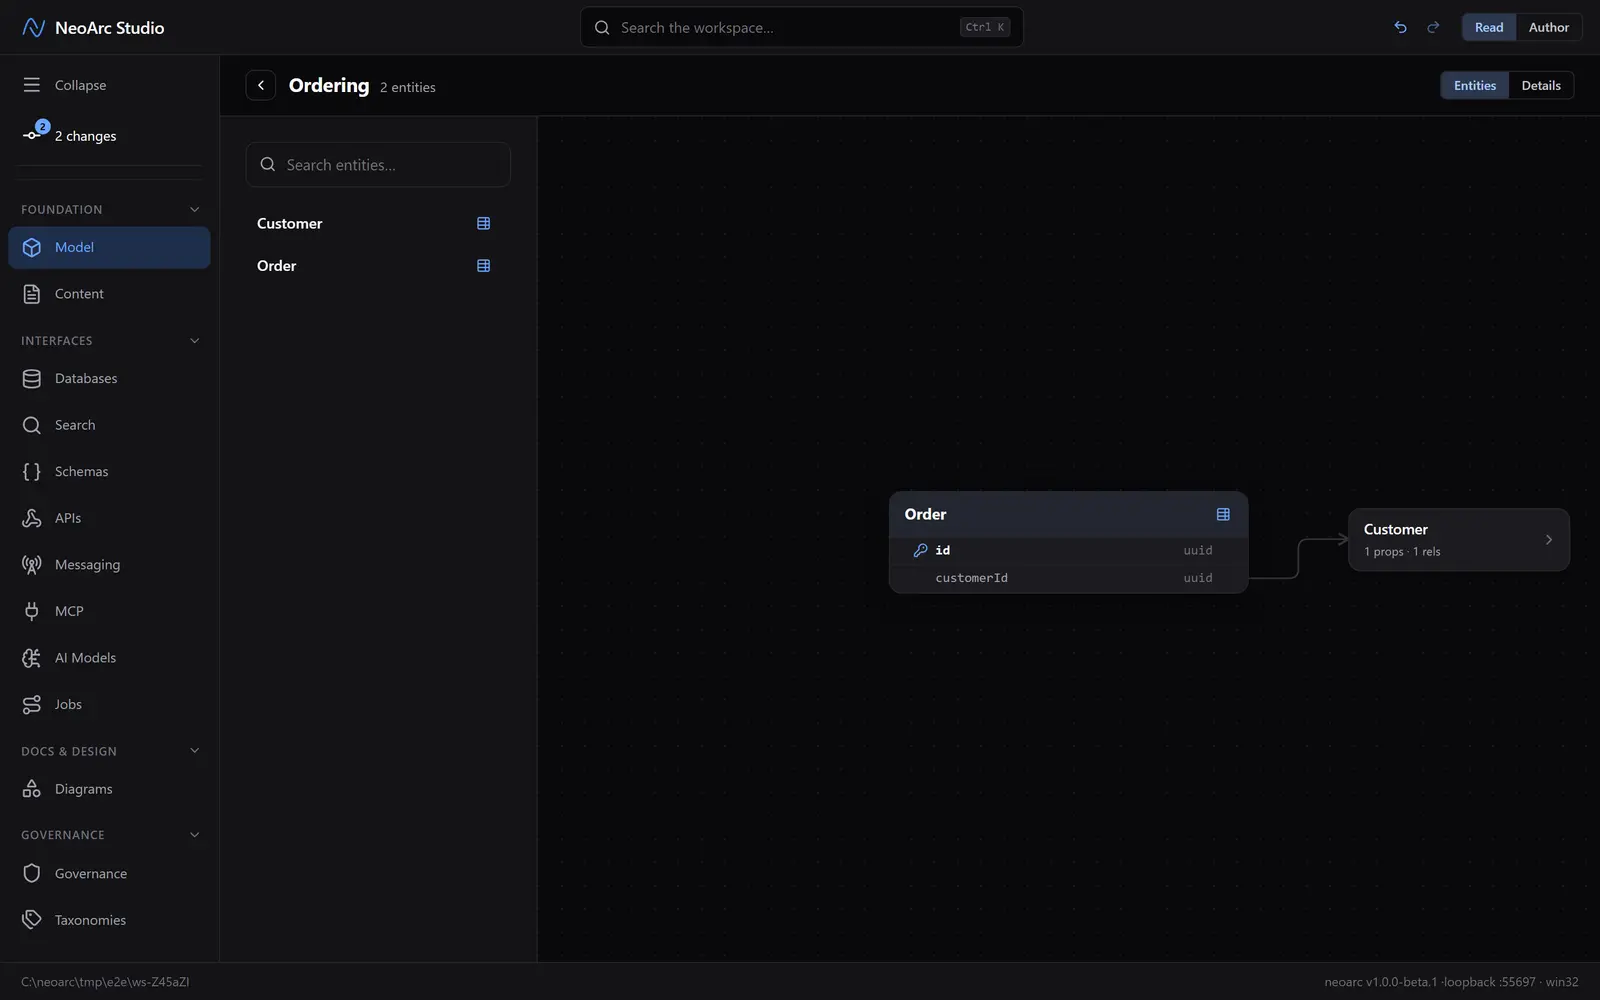Click the Ordering heading
The height and width of the screenshot is (1000, 1600).
[x=329, y=85]
